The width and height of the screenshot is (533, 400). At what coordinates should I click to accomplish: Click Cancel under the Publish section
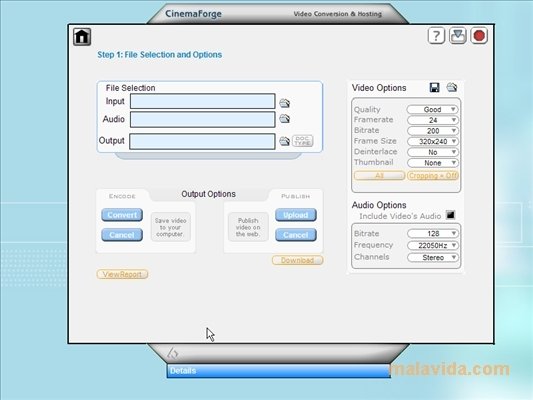click(296, 235)
